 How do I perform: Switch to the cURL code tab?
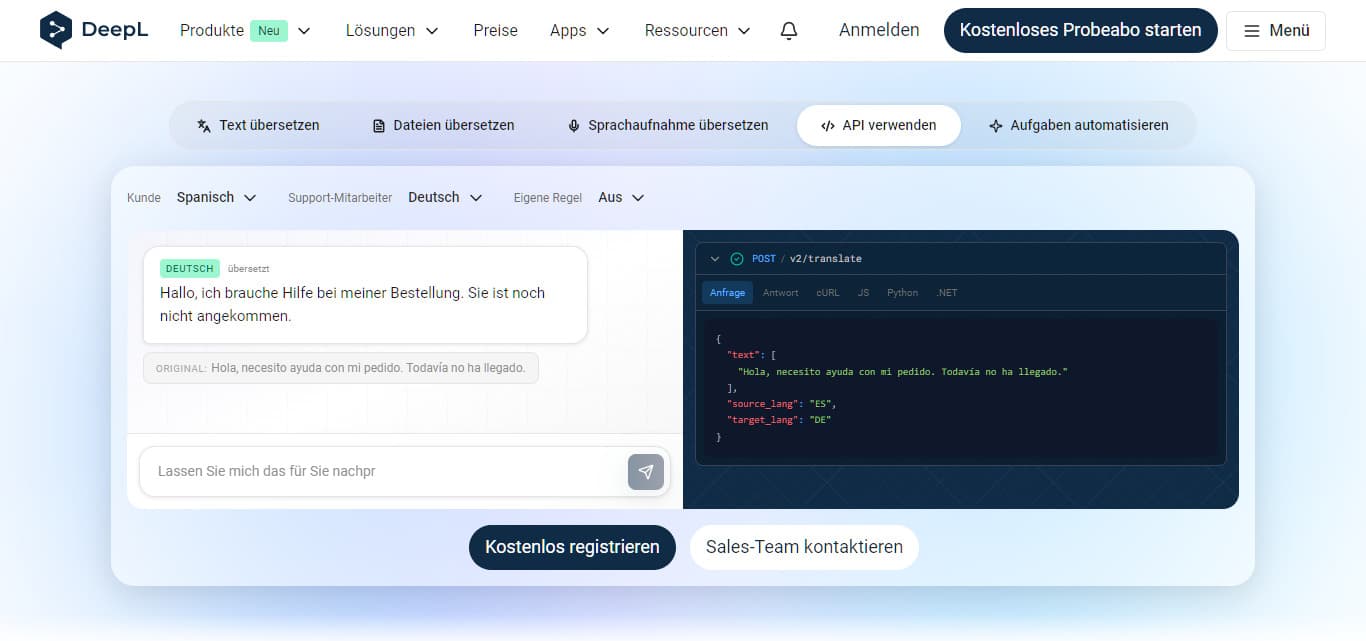click(x=827, y=292)
